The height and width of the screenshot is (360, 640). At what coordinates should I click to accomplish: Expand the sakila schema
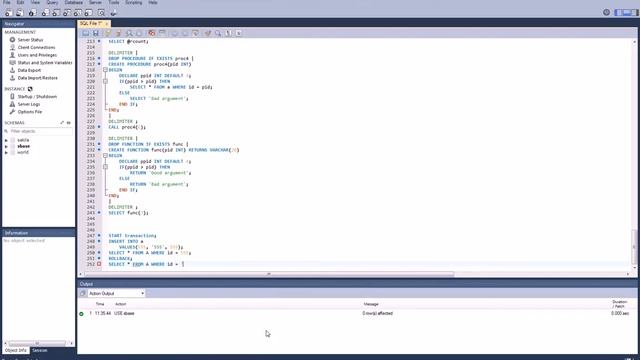point(6,140)
